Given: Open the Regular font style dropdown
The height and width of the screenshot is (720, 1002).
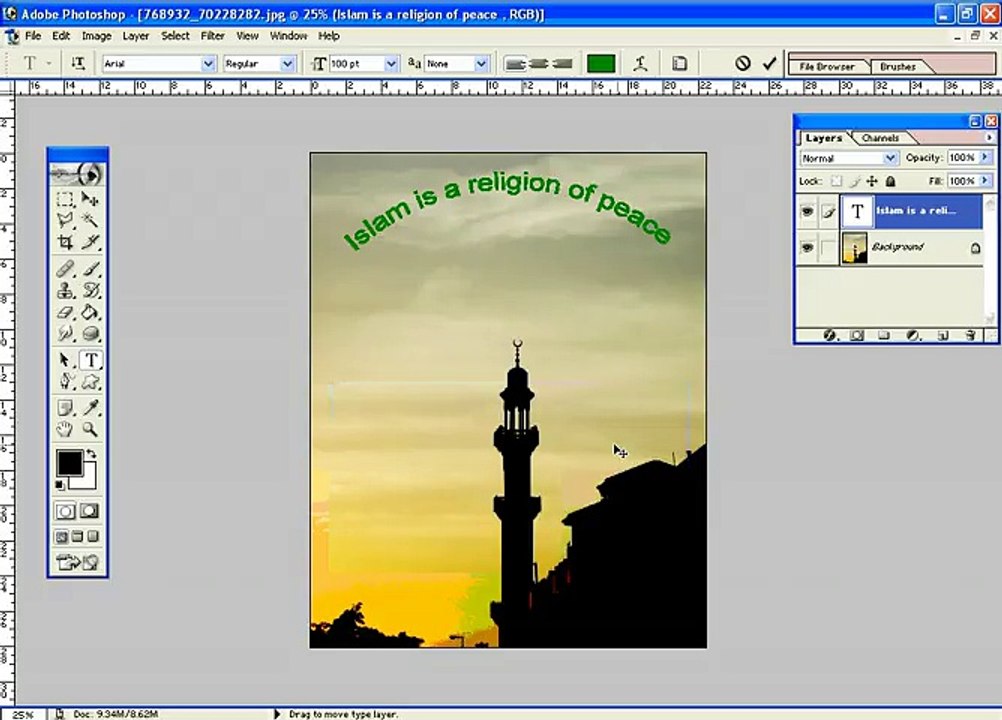Looking at the screenshot, I should click(x=288, y=64).
